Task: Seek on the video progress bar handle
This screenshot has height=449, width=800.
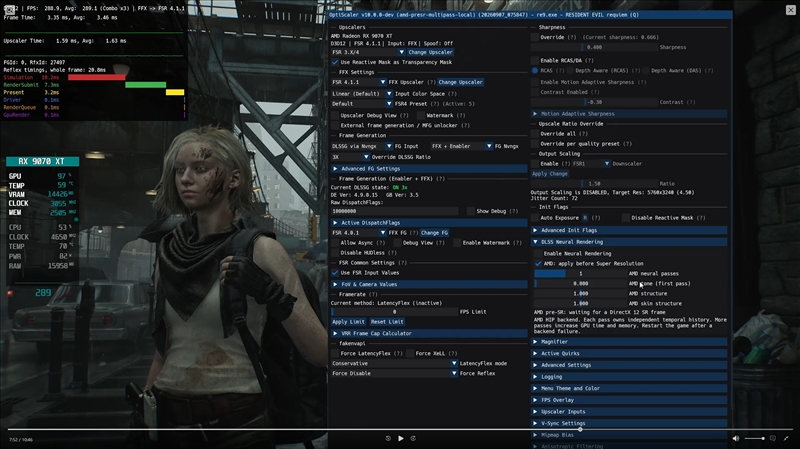Action: [580, 430]
